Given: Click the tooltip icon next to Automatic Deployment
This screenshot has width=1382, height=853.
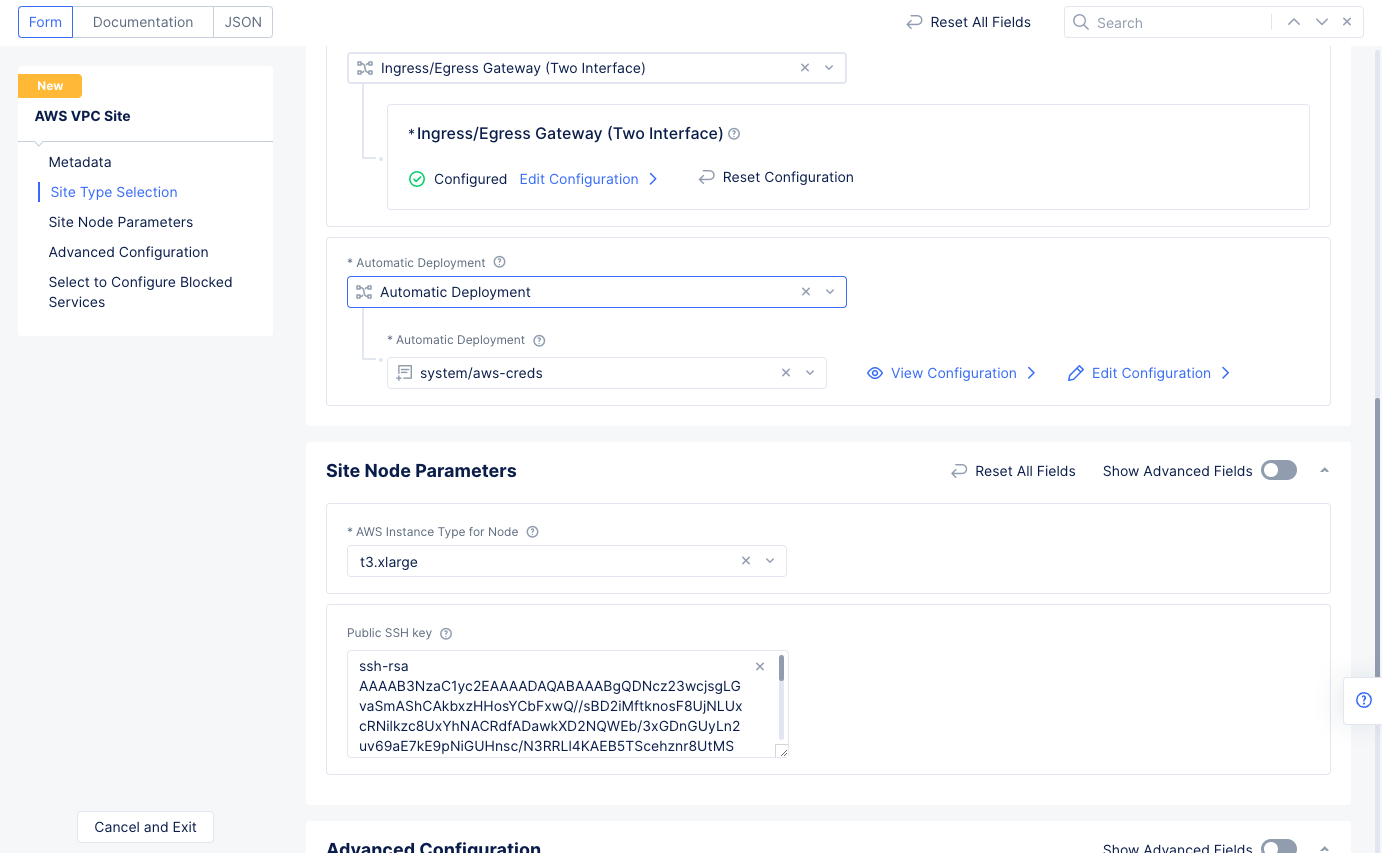Looking at the screenshot, I should click(x=499, y=262).
